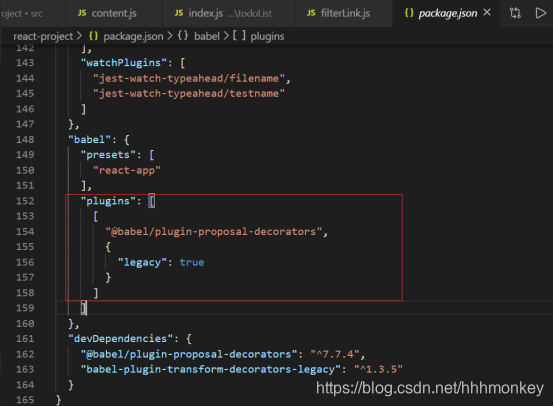Click the JS icon on filterLink.js tab

311,13
